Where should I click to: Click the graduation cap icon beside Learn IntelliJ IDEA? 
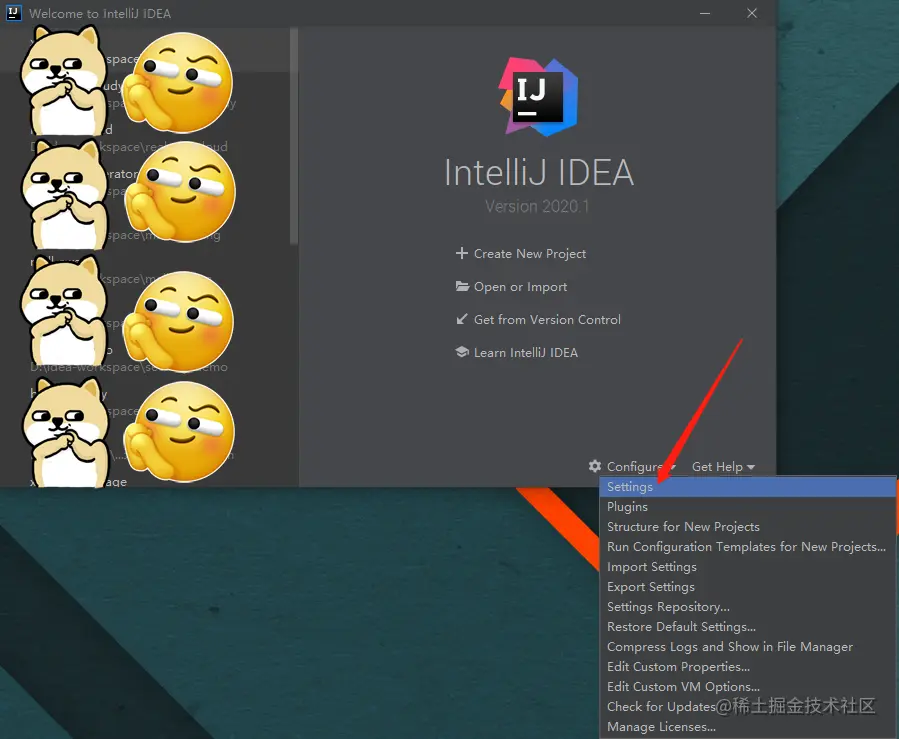[462, 352]
